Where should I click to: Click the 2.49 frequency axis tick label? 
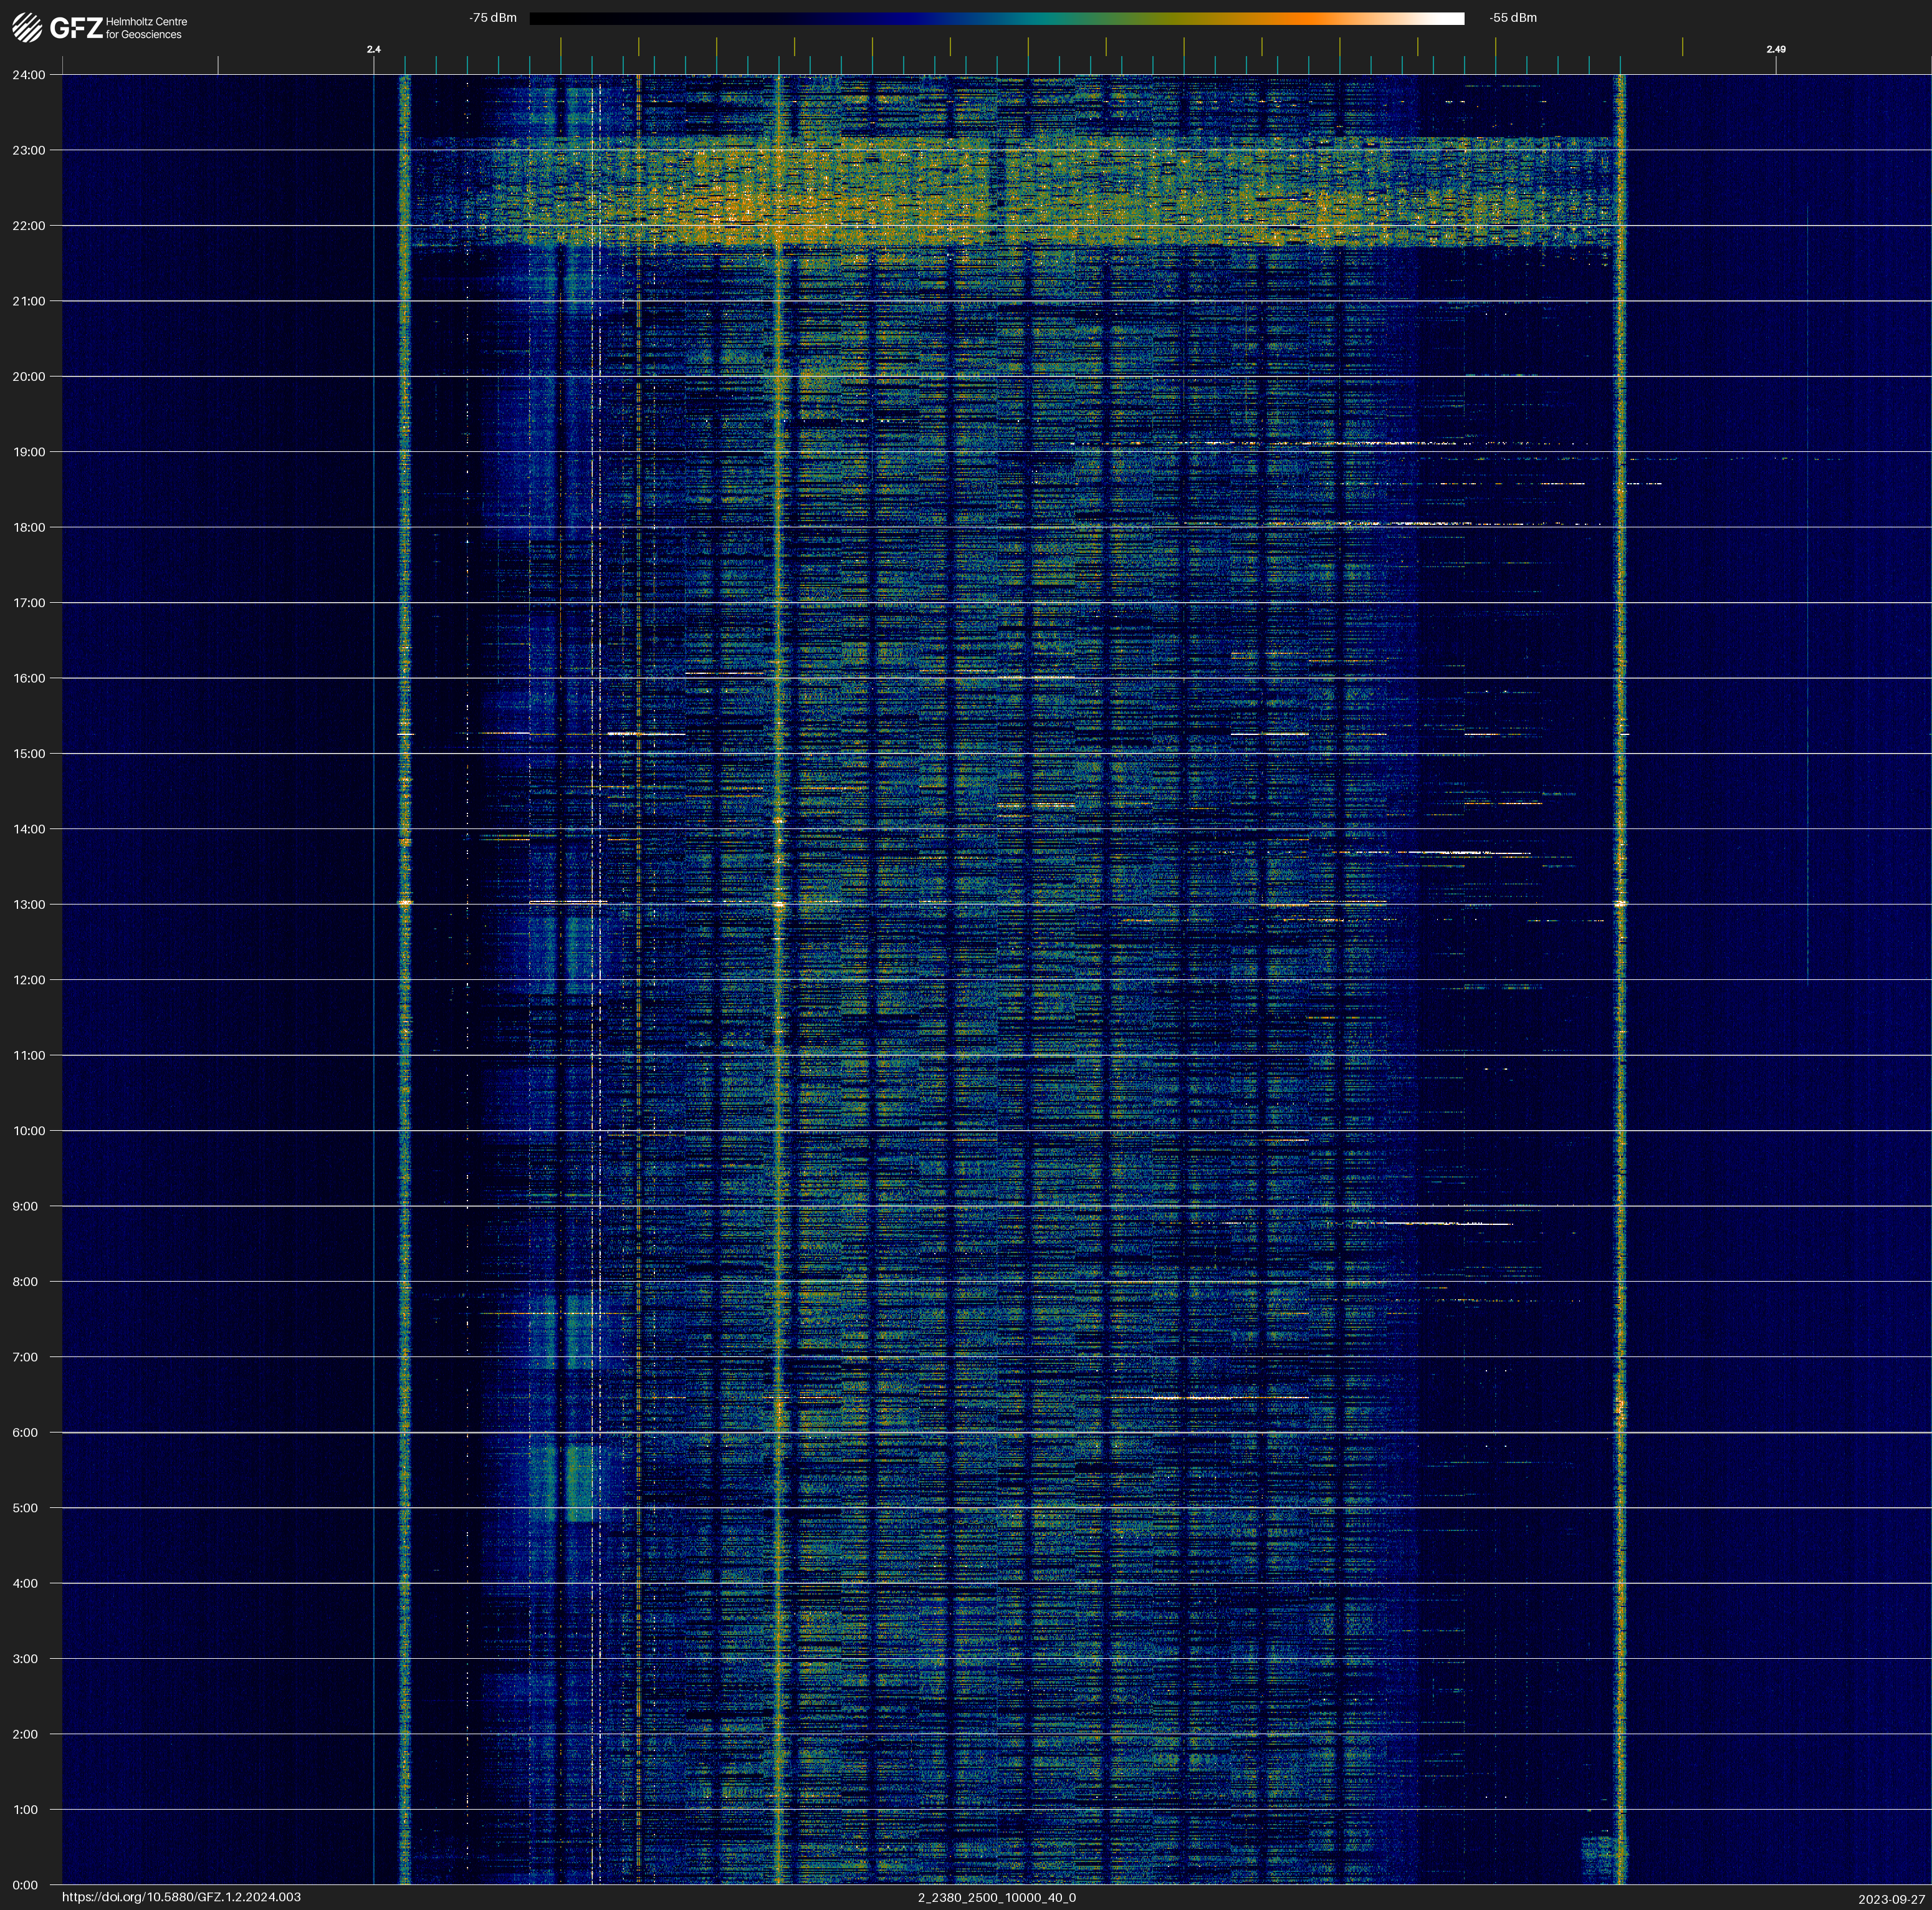point(1776,49)
